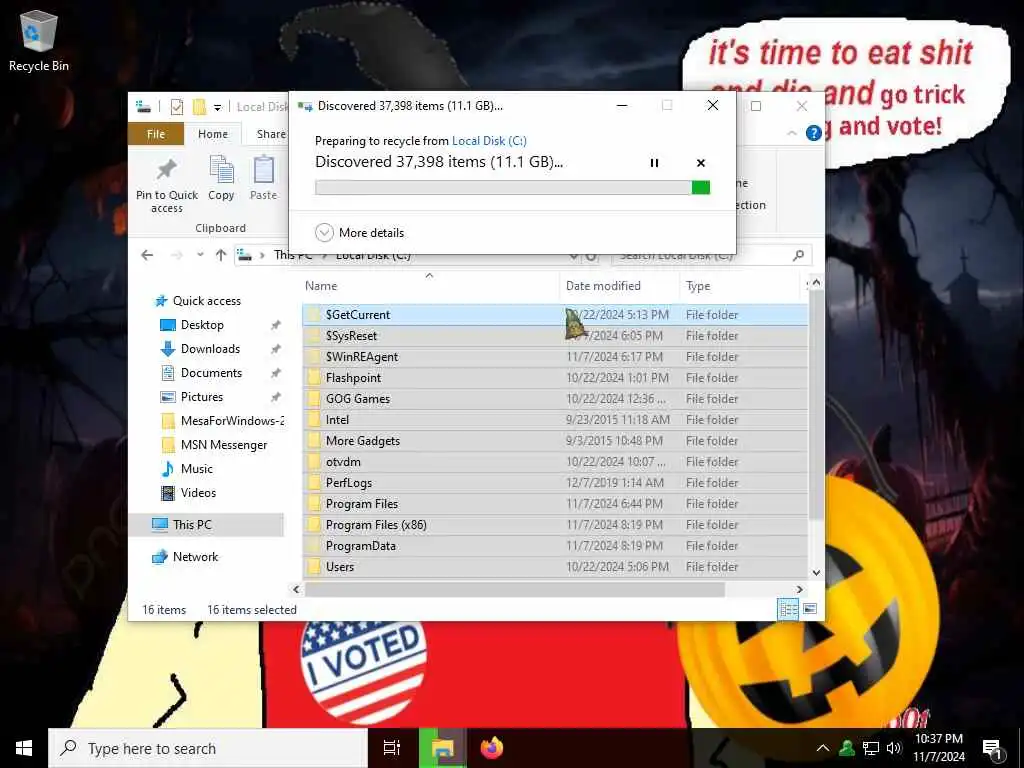Screen dimensions: 1024x768
Task: Click the Properties quick-access toolbar checkmark icon
Action: coord(176,106)
